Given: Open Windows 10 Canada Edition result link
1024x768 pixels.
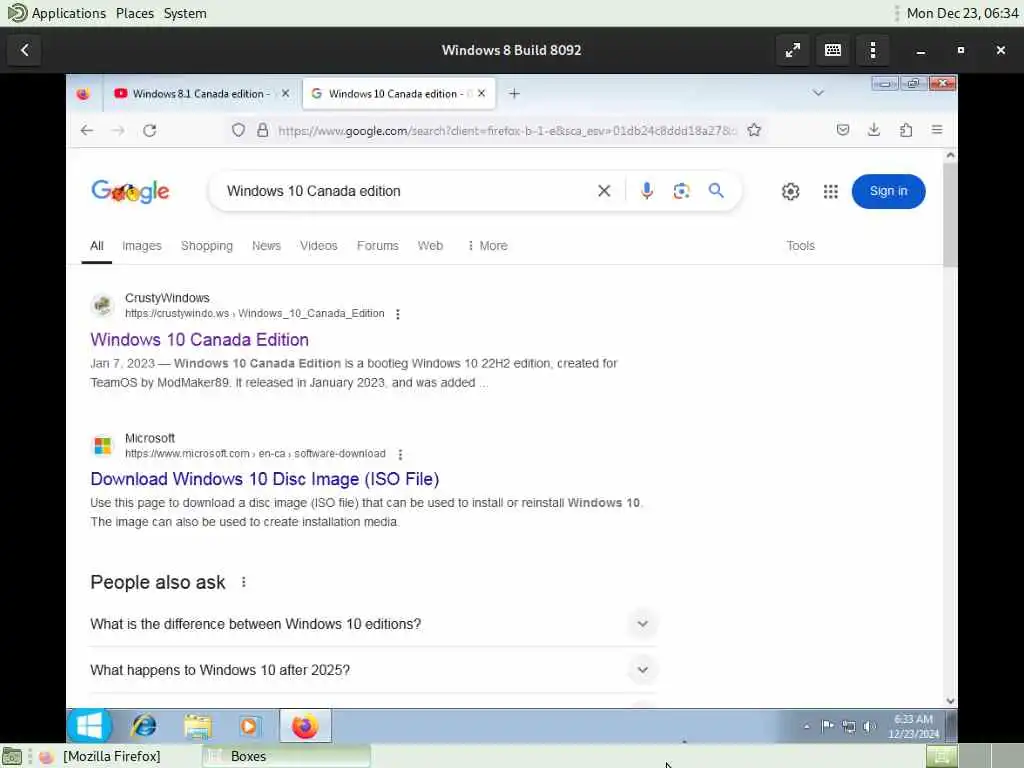Looking at the screenshot, I should point(199,340).
